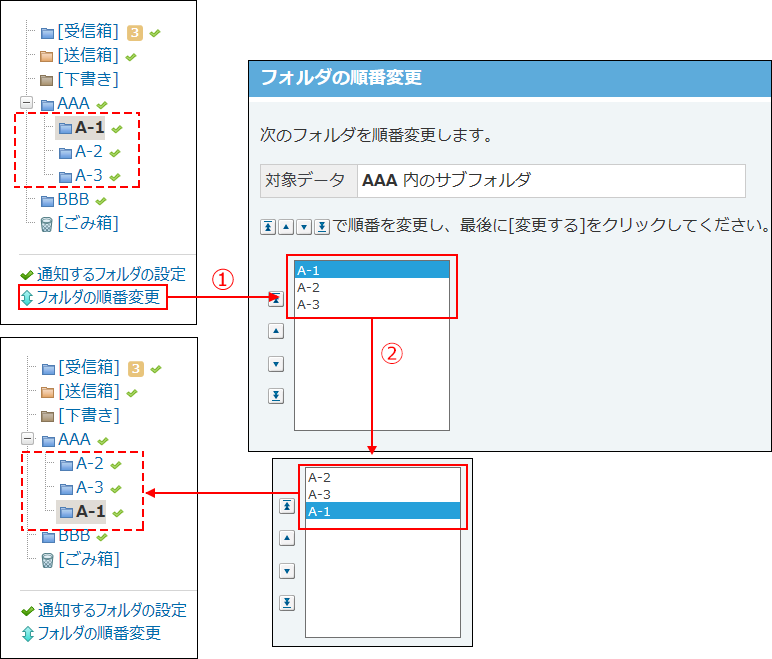772x659 pixels.
Task: Select A-3 subfolder in the lower tree
Action: (x=90, y=488)
